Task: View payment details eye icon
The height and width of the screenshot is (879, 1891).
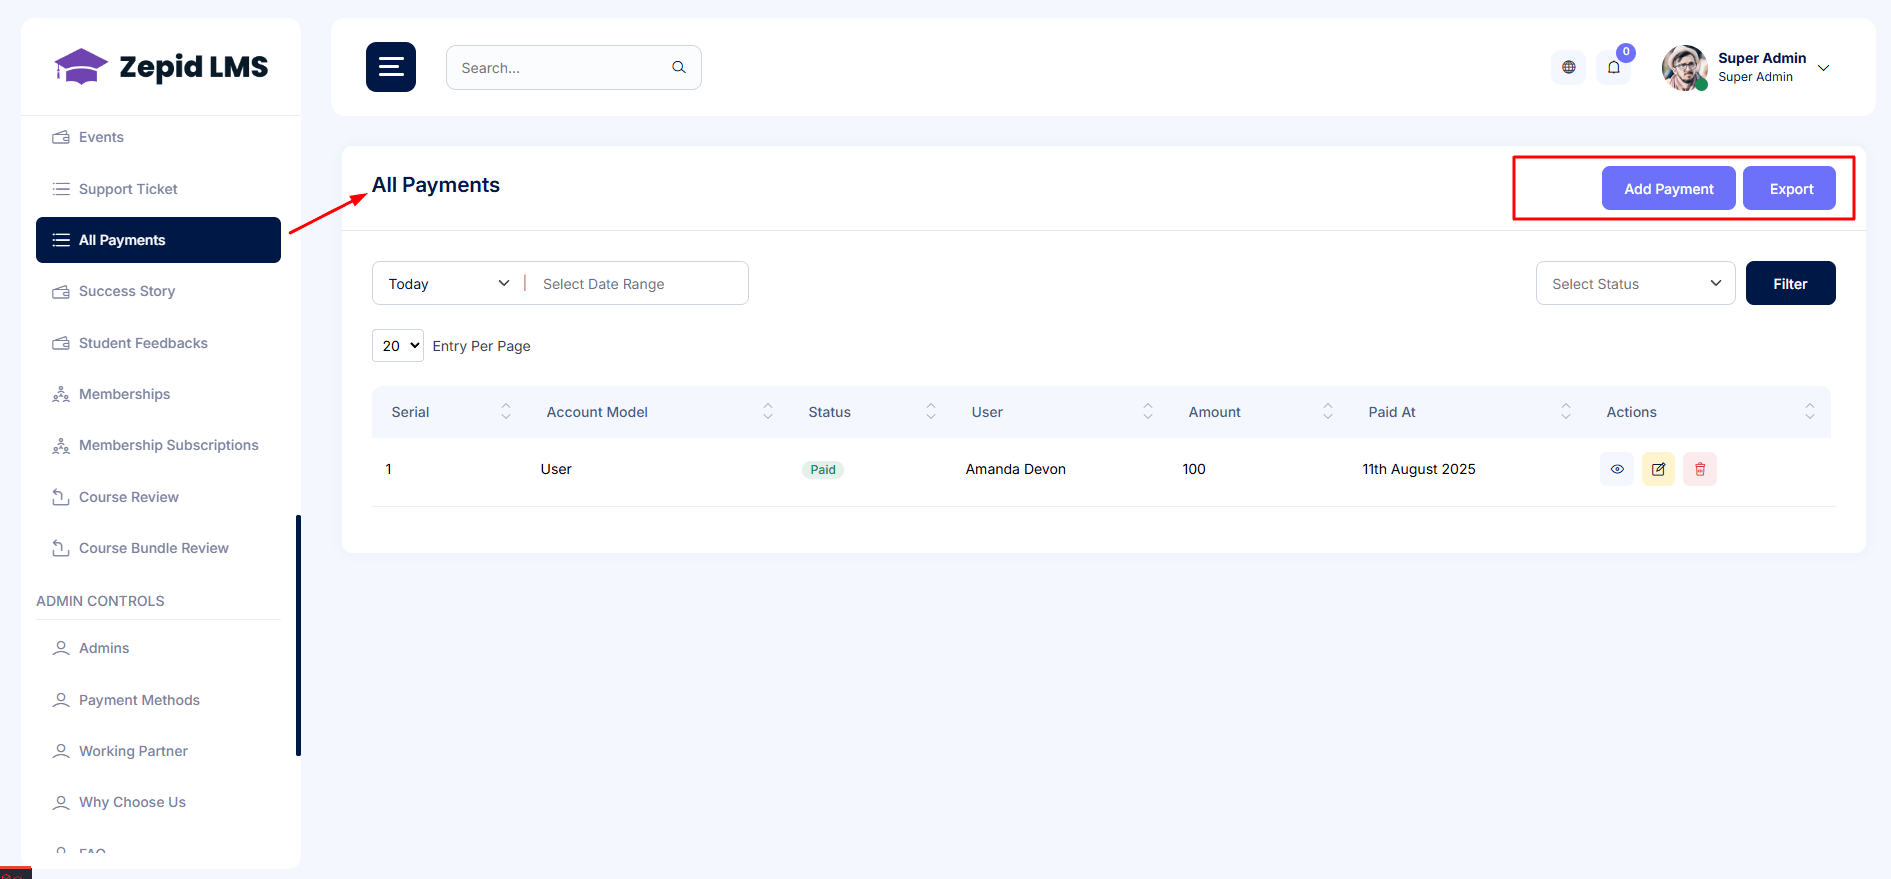Action: [1617, 469]
